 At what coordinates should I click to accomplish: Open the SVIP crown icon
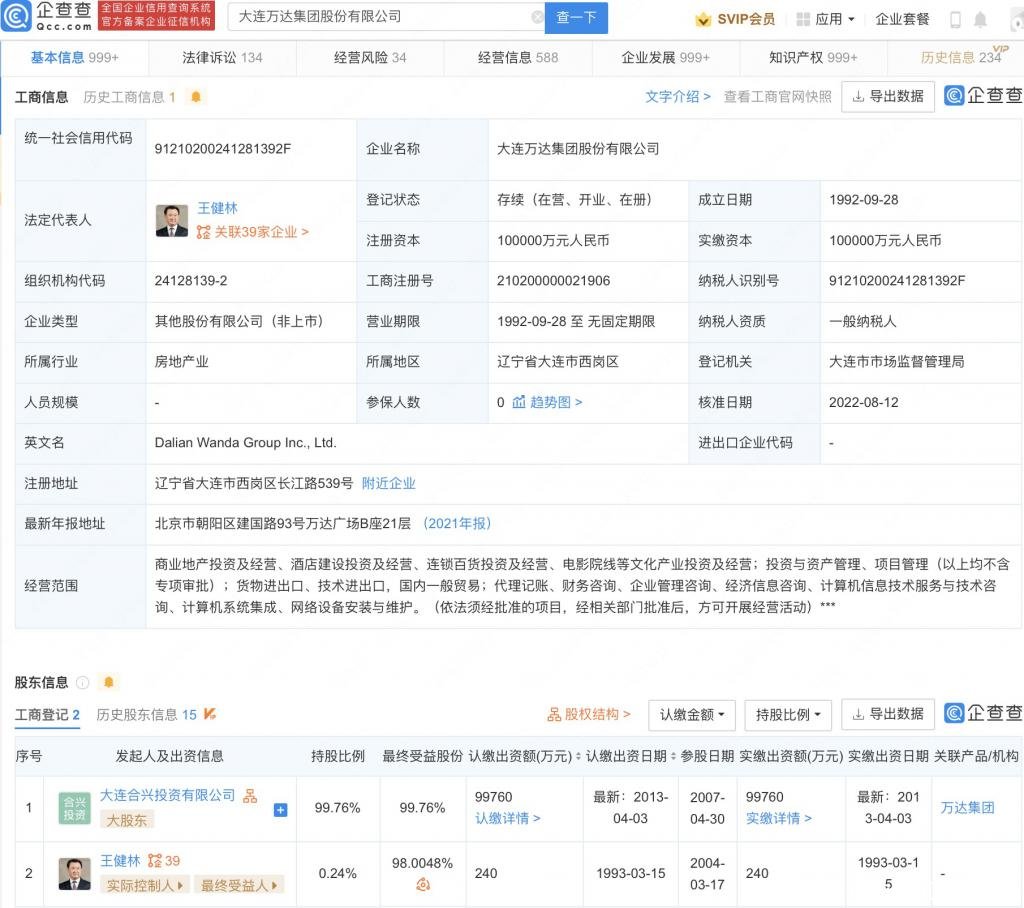tap(703, 19)
